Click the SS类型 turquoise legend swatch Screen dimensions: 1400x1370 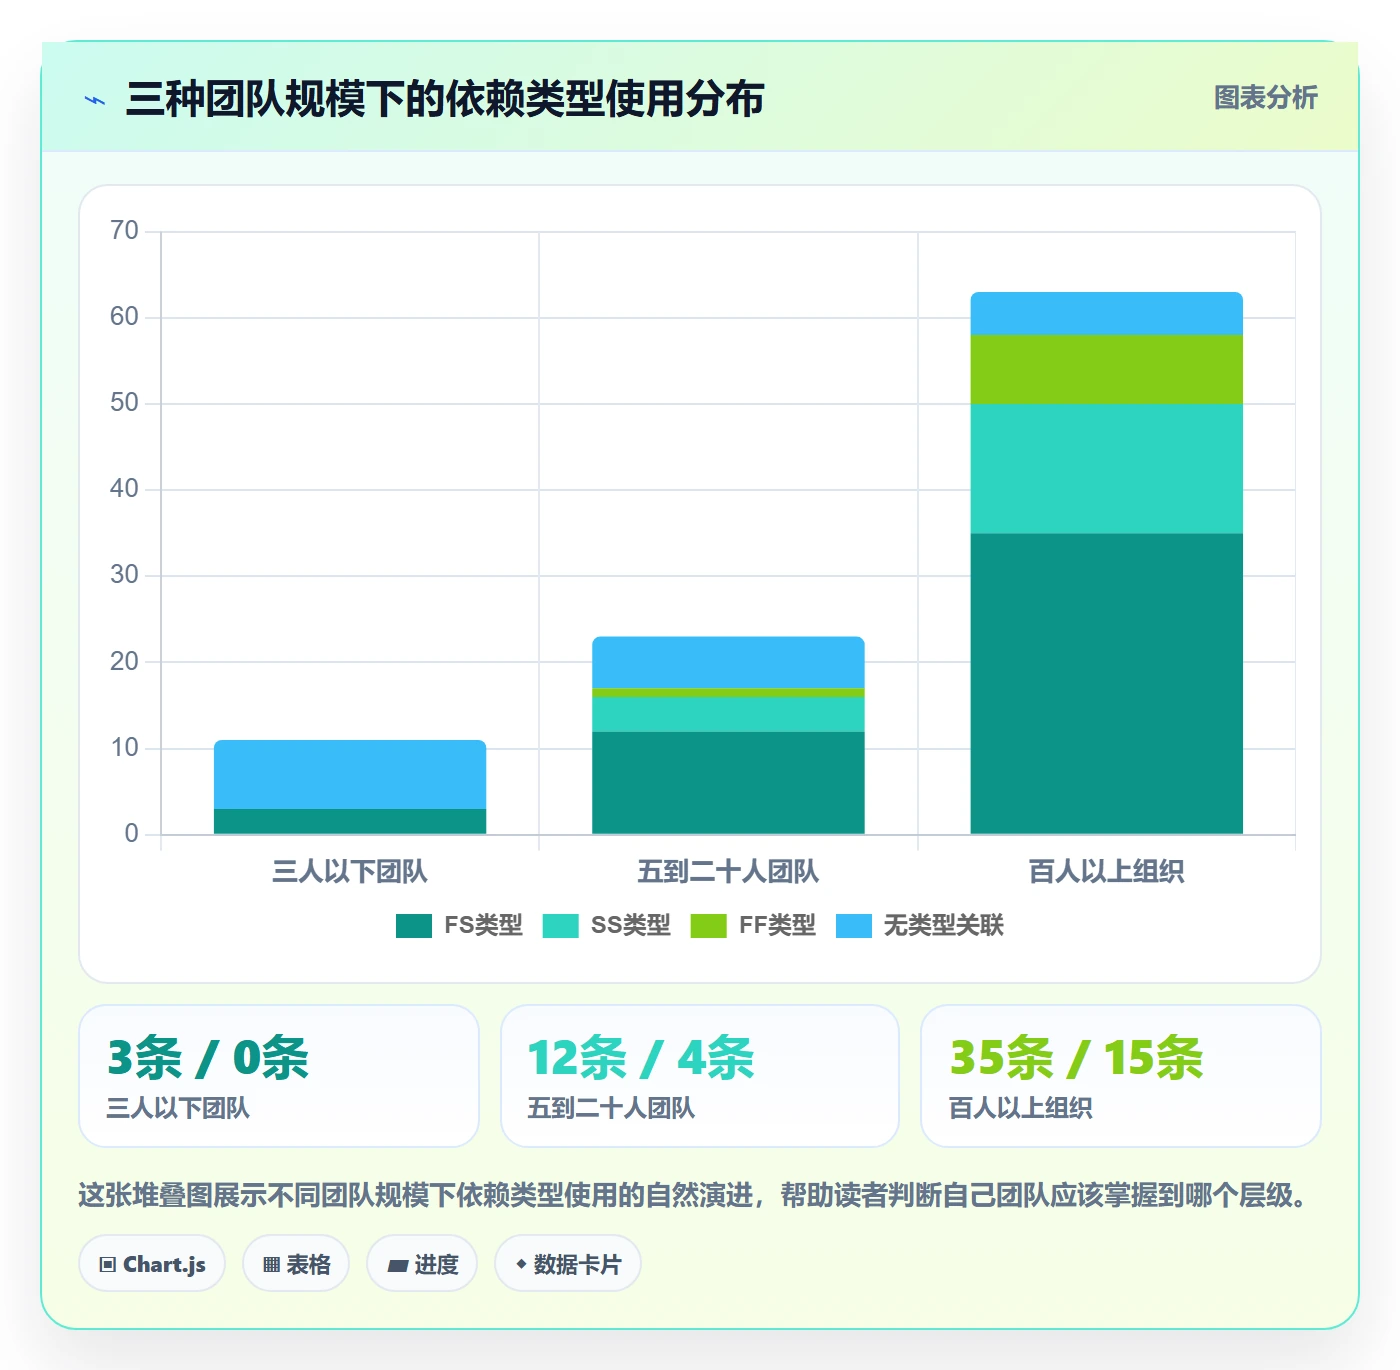(x=561, y=926)
